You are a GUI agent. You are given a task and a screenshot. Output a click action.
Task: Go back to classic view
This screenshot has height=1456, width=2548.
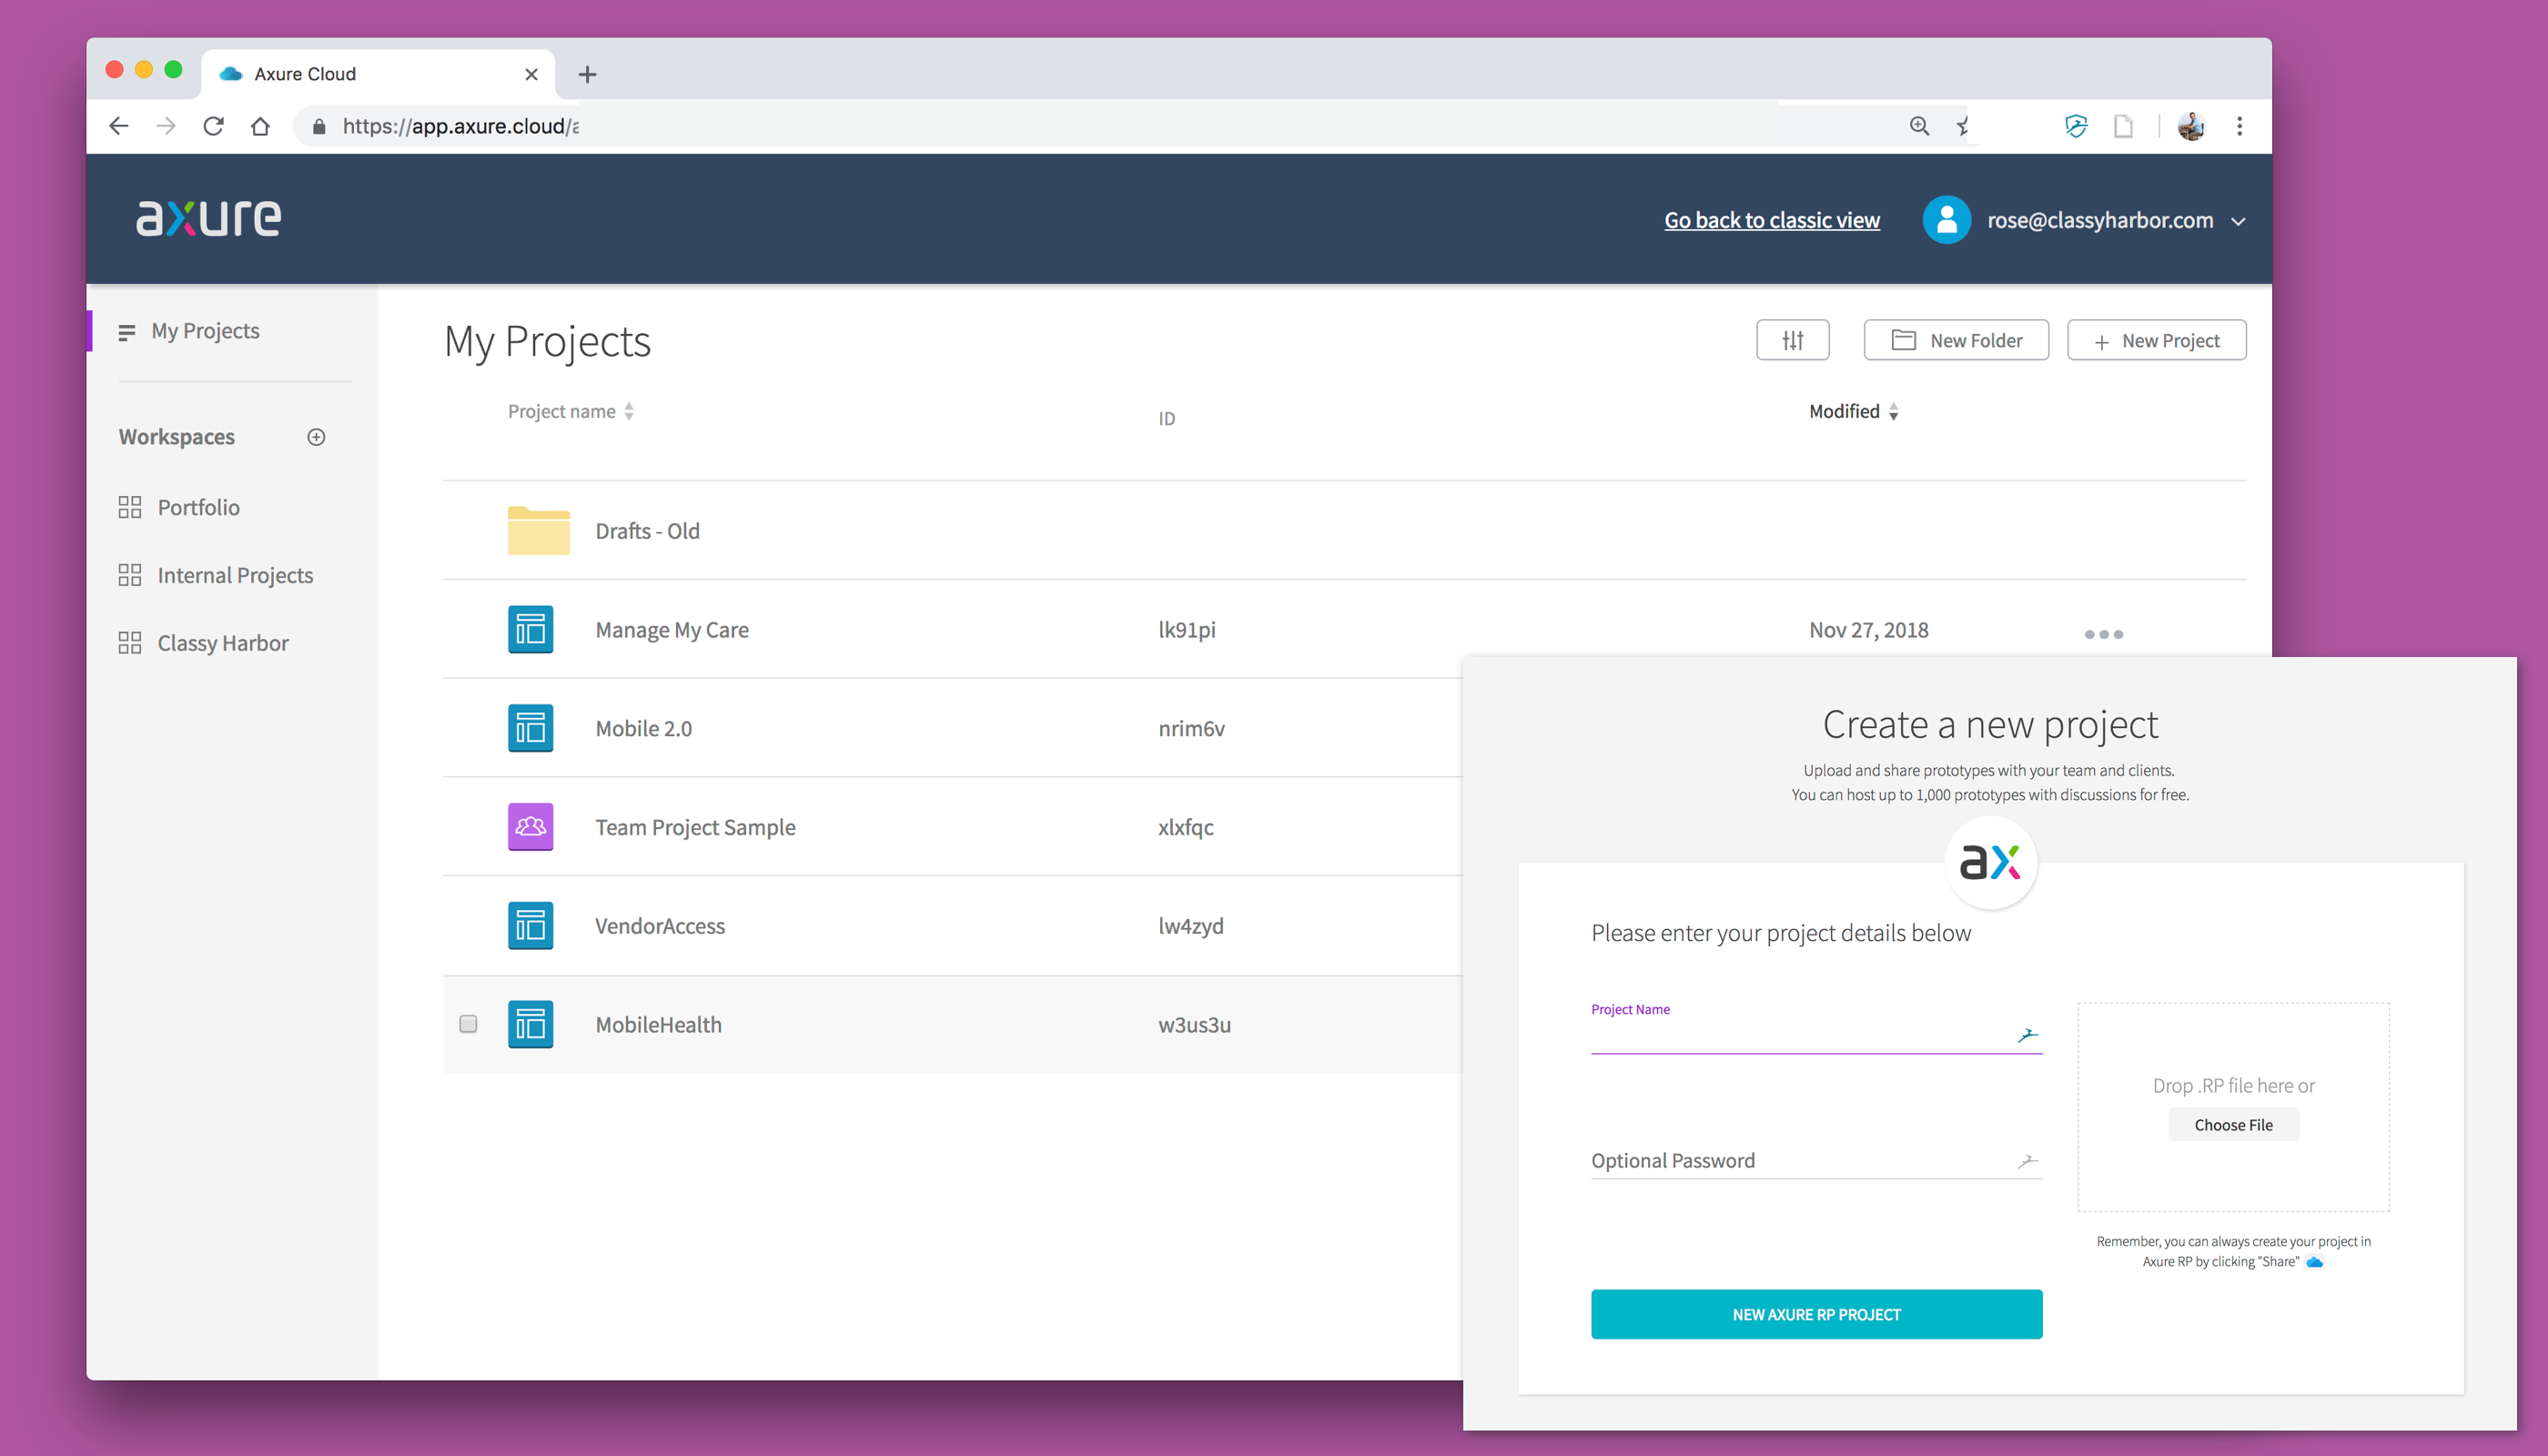click(1771, 220)
